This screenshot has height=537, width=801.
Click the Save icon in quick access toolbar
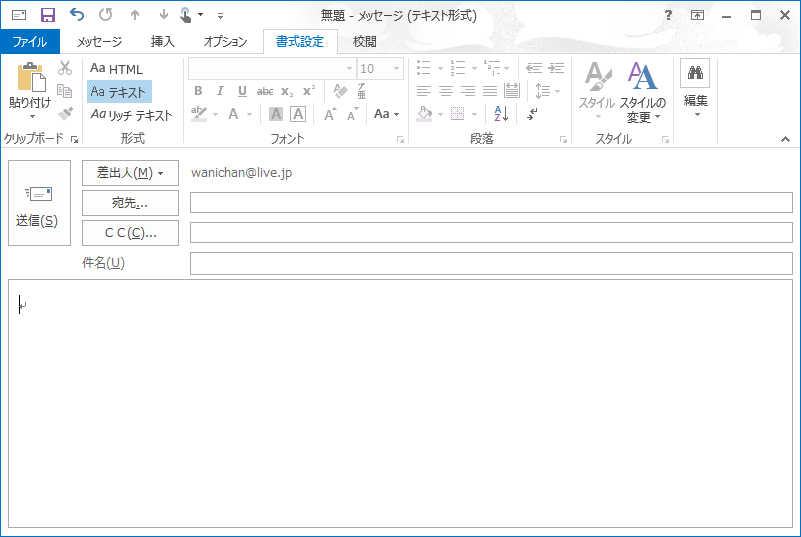tap(48, 15)
